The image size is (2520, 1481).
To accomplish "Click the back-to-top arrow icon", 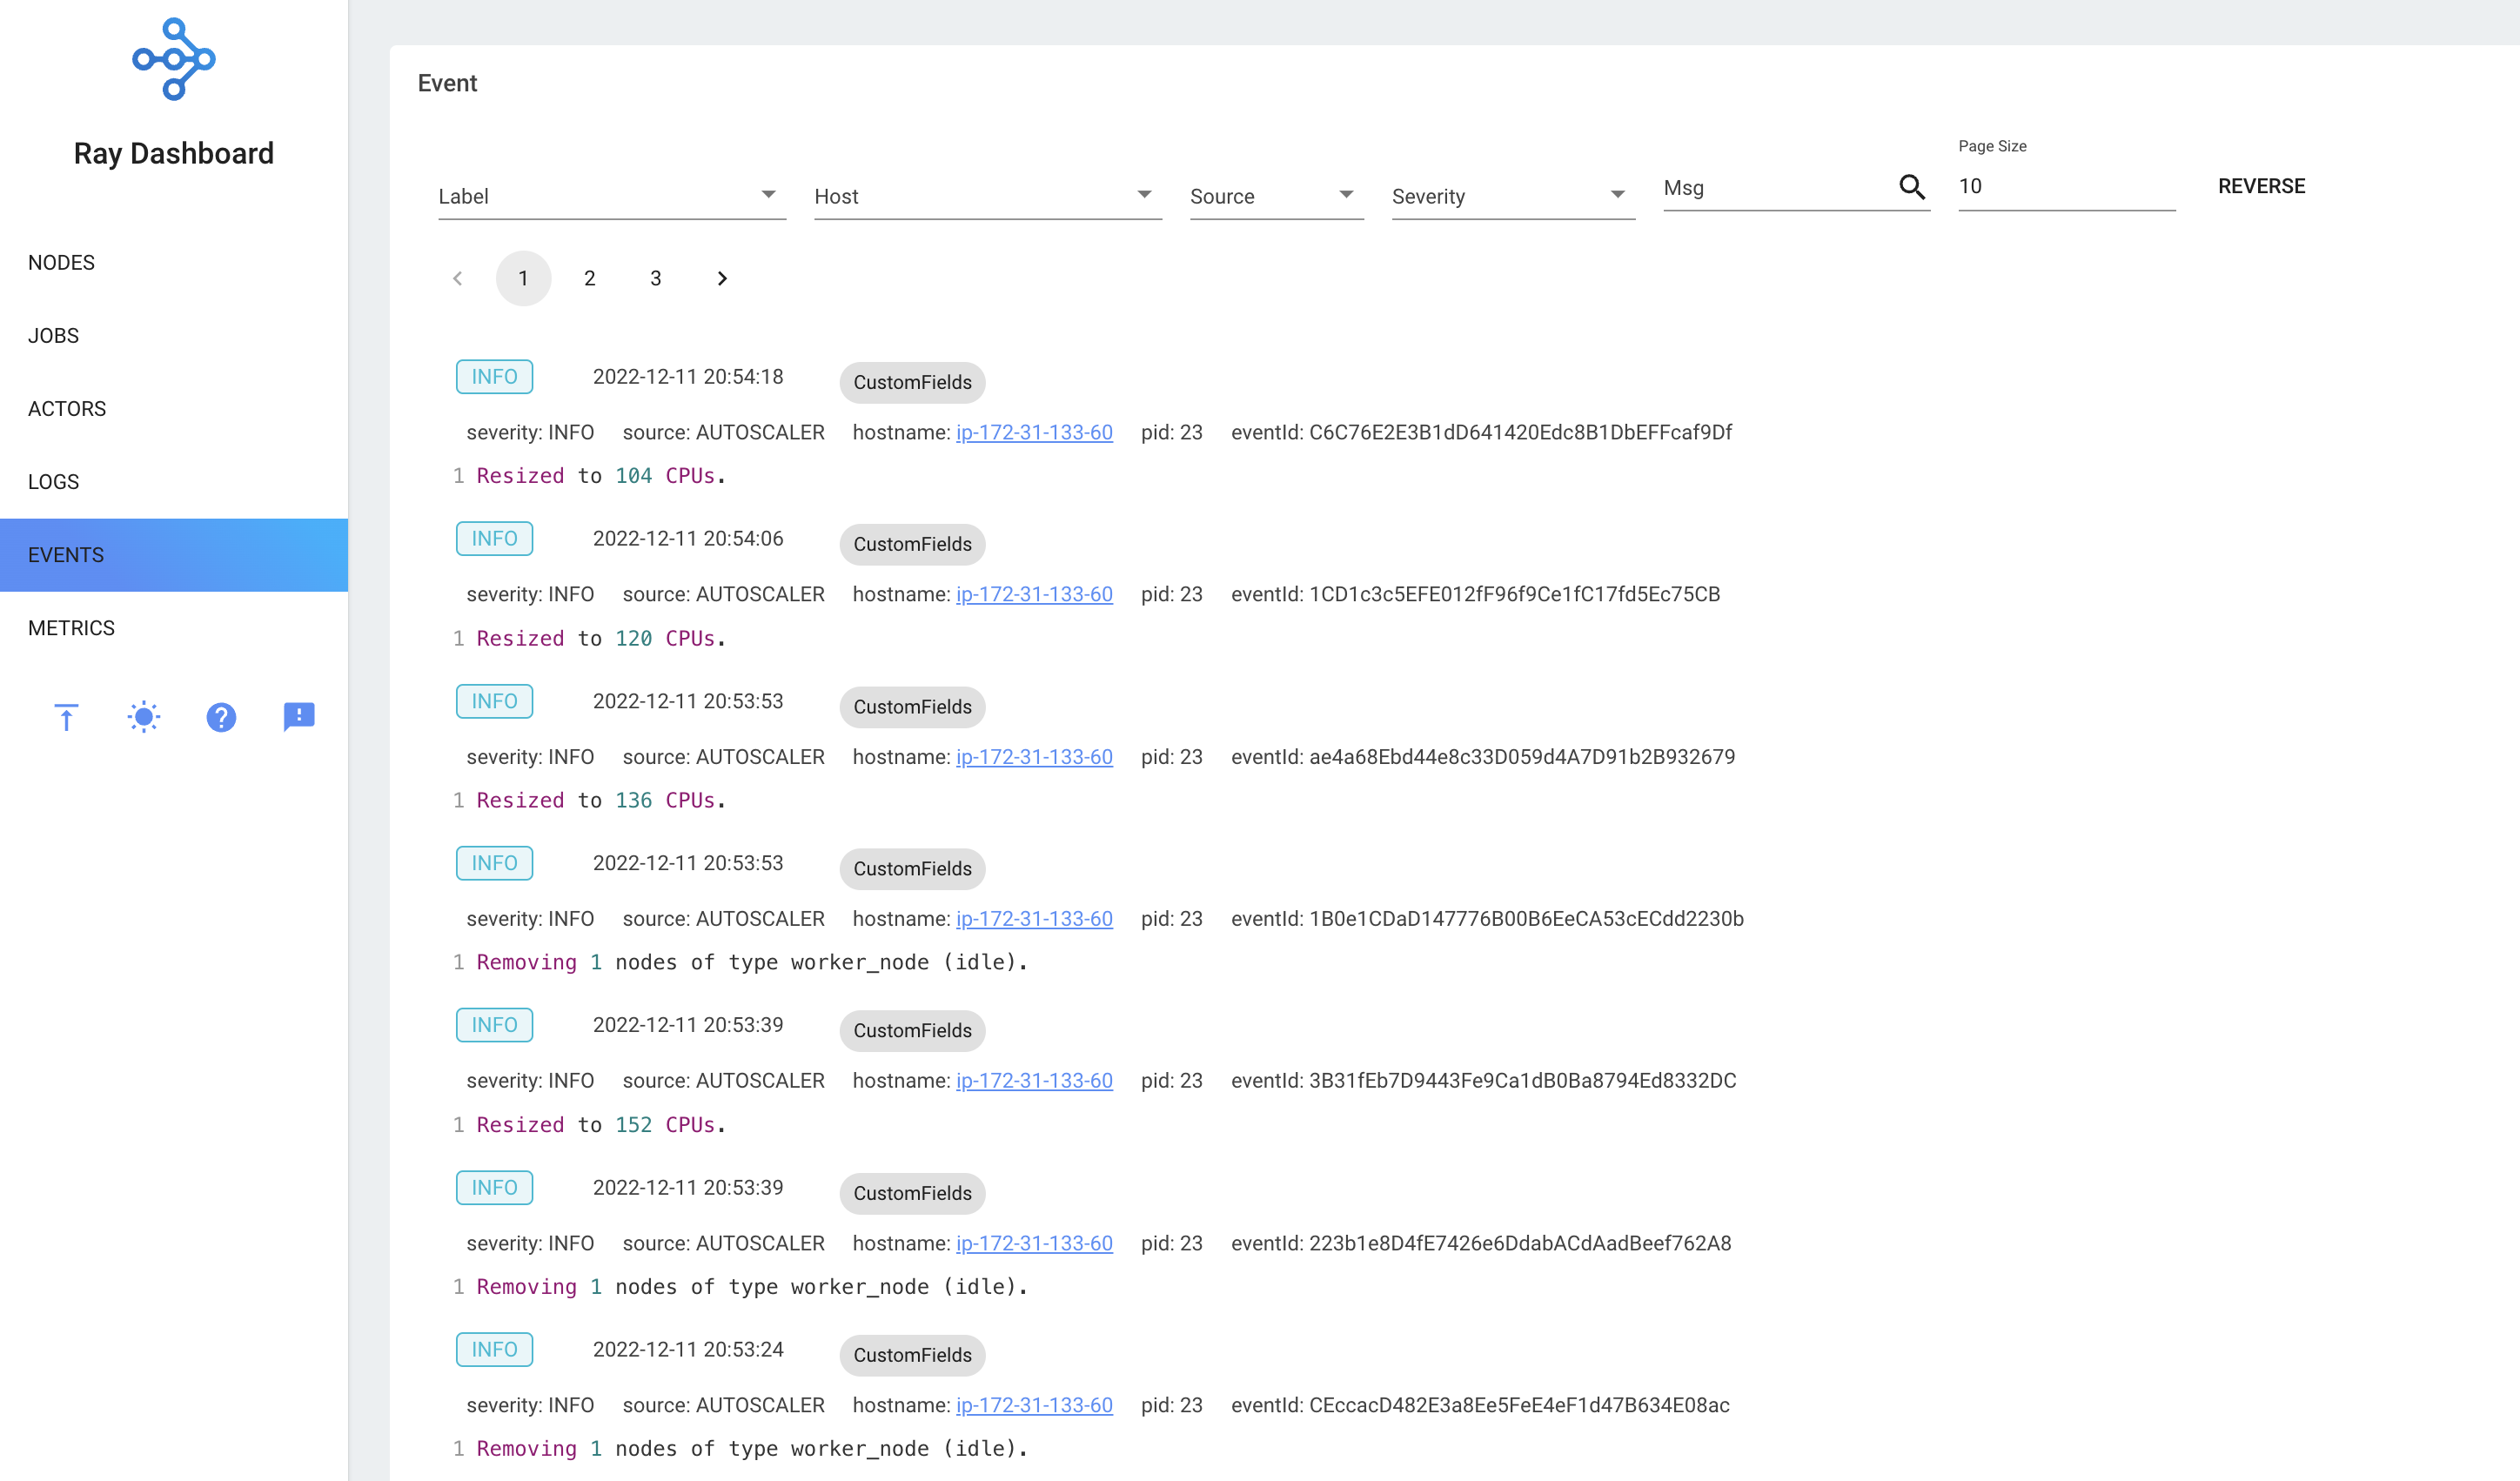I will (x=66, y=717).
